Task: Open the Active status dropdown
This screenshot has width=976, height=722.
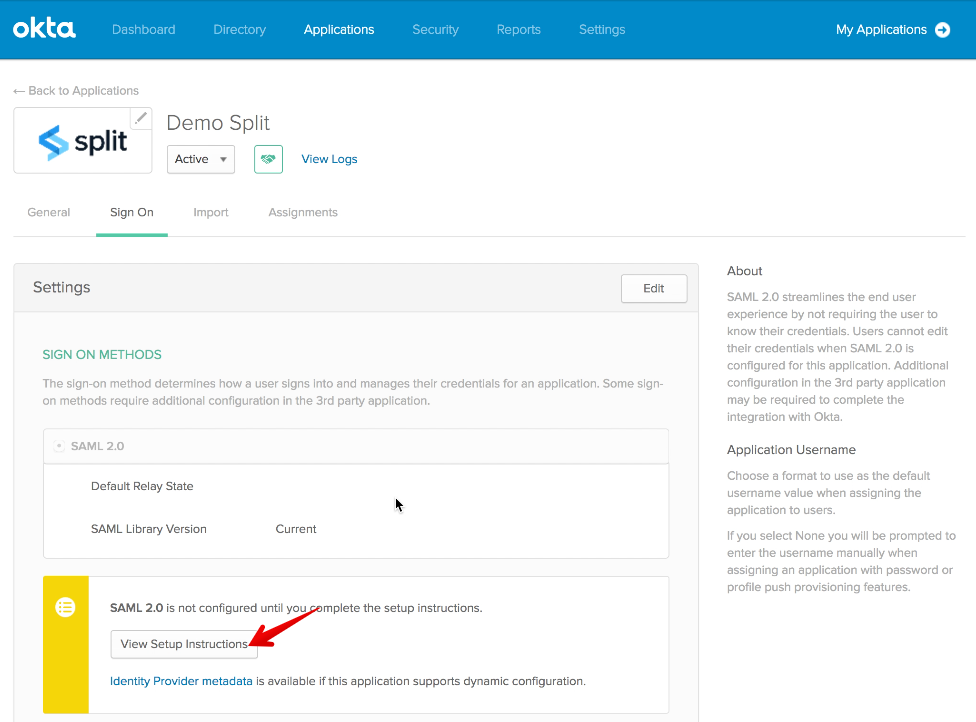Action: coord(200,159)
